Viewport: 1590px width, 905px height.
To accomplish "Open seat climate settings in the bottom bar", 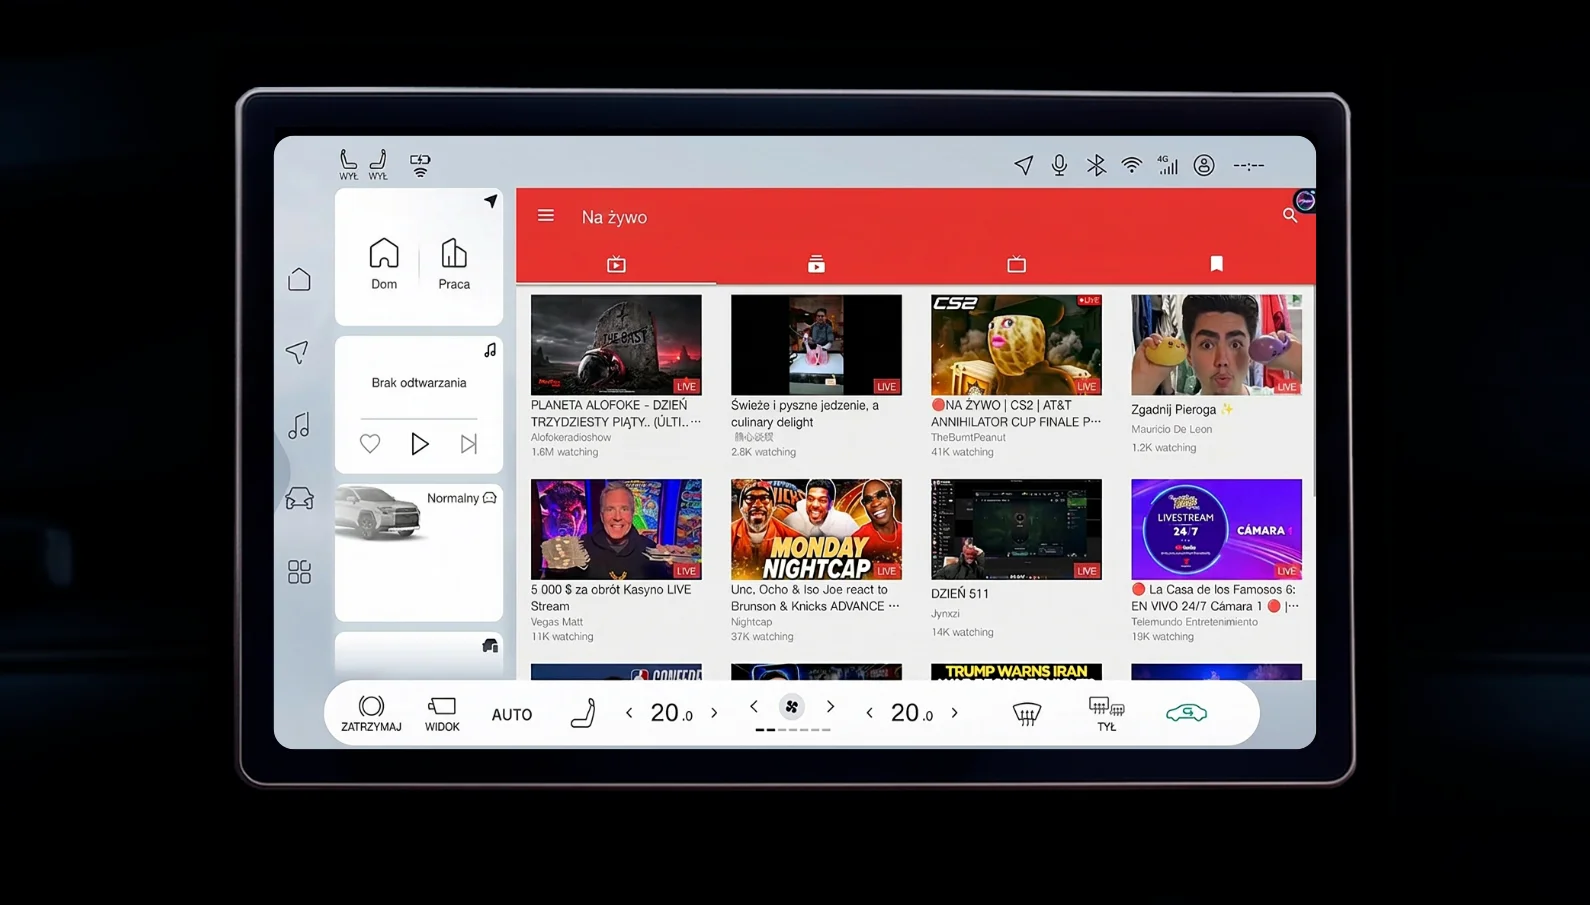I will click(x=583, y=713).
